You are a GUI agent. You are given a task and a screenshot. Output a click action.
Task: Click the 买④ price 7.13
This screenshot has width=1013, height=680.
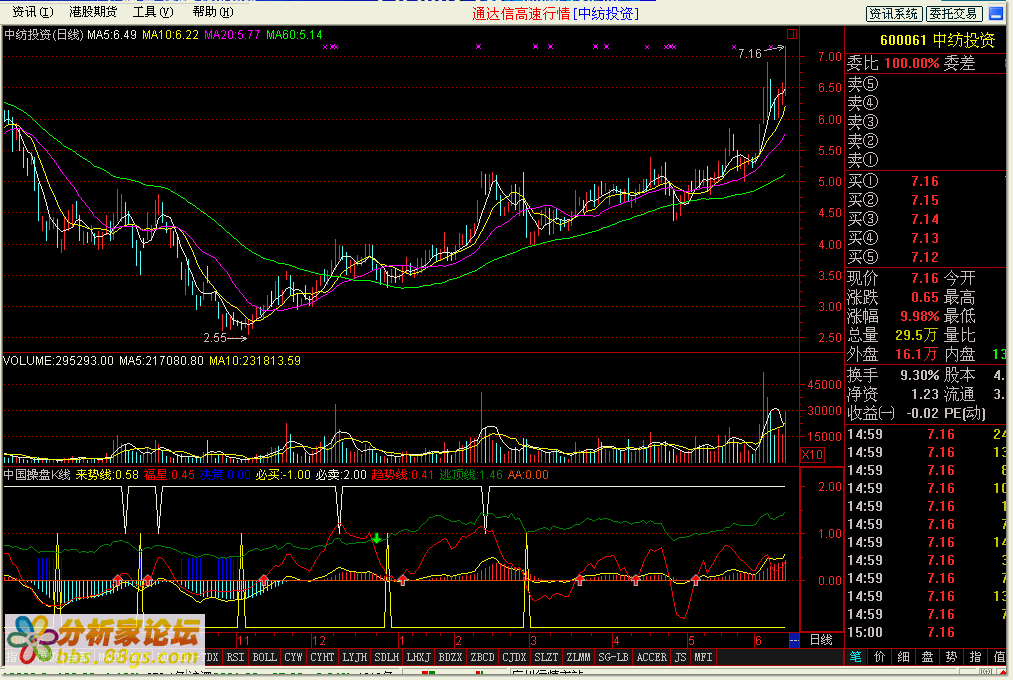(924, 238)
